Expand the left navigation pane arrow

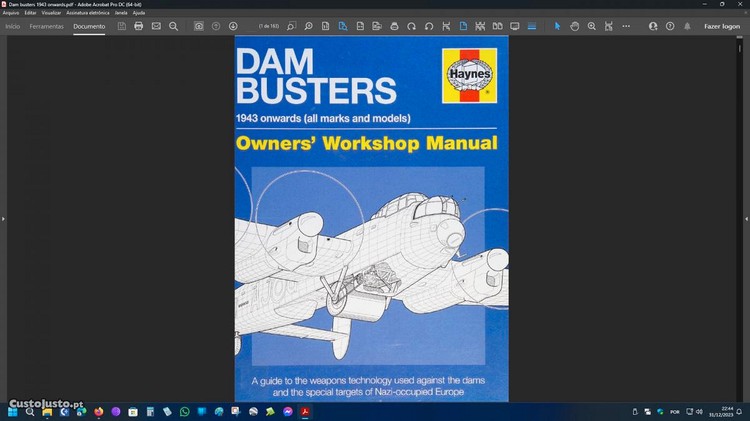[4, 218]
